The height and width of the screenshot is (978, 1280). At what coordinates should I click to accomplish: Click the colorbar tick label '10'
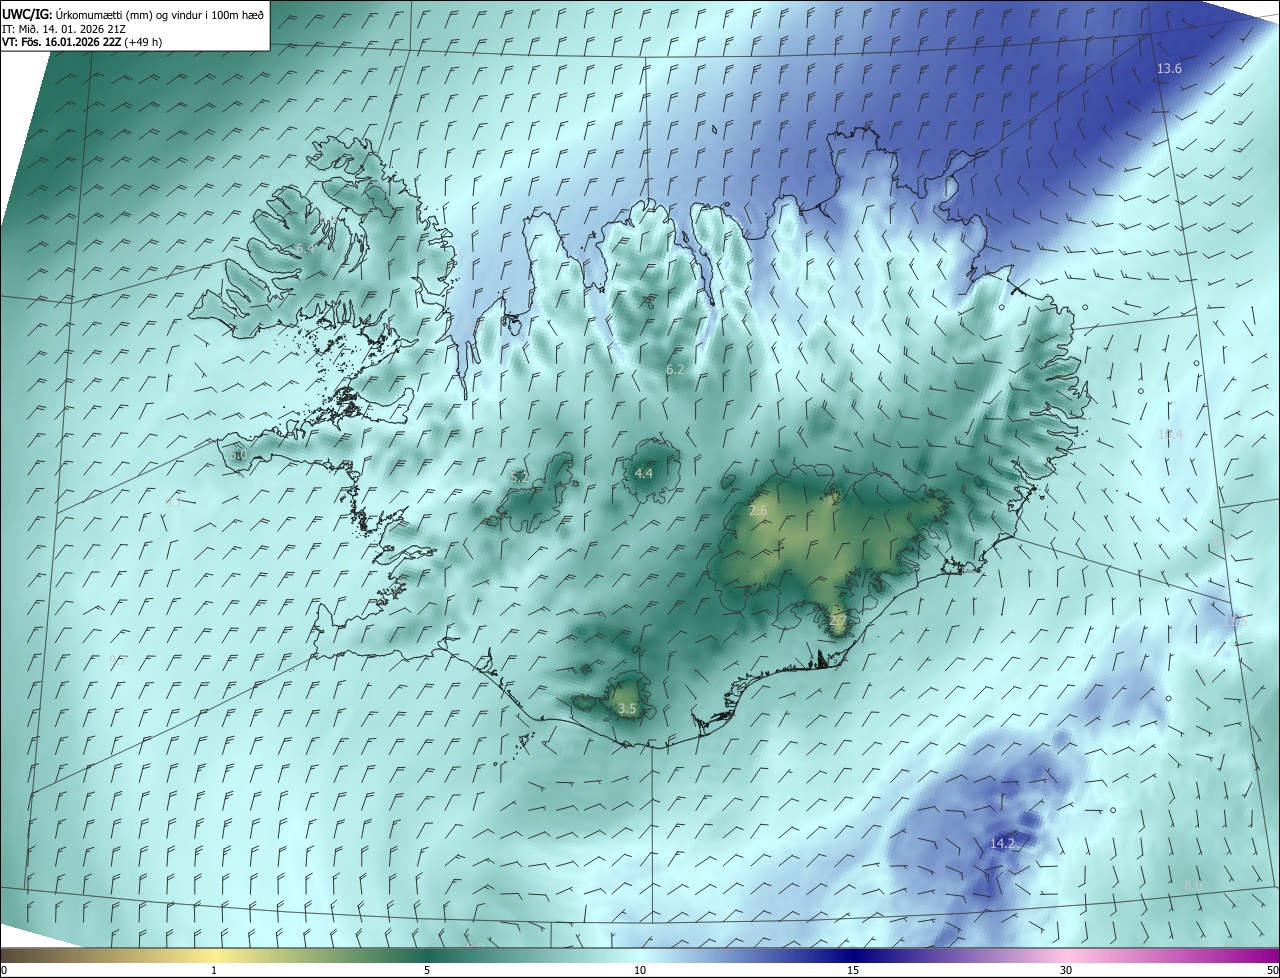coord(640,971)
